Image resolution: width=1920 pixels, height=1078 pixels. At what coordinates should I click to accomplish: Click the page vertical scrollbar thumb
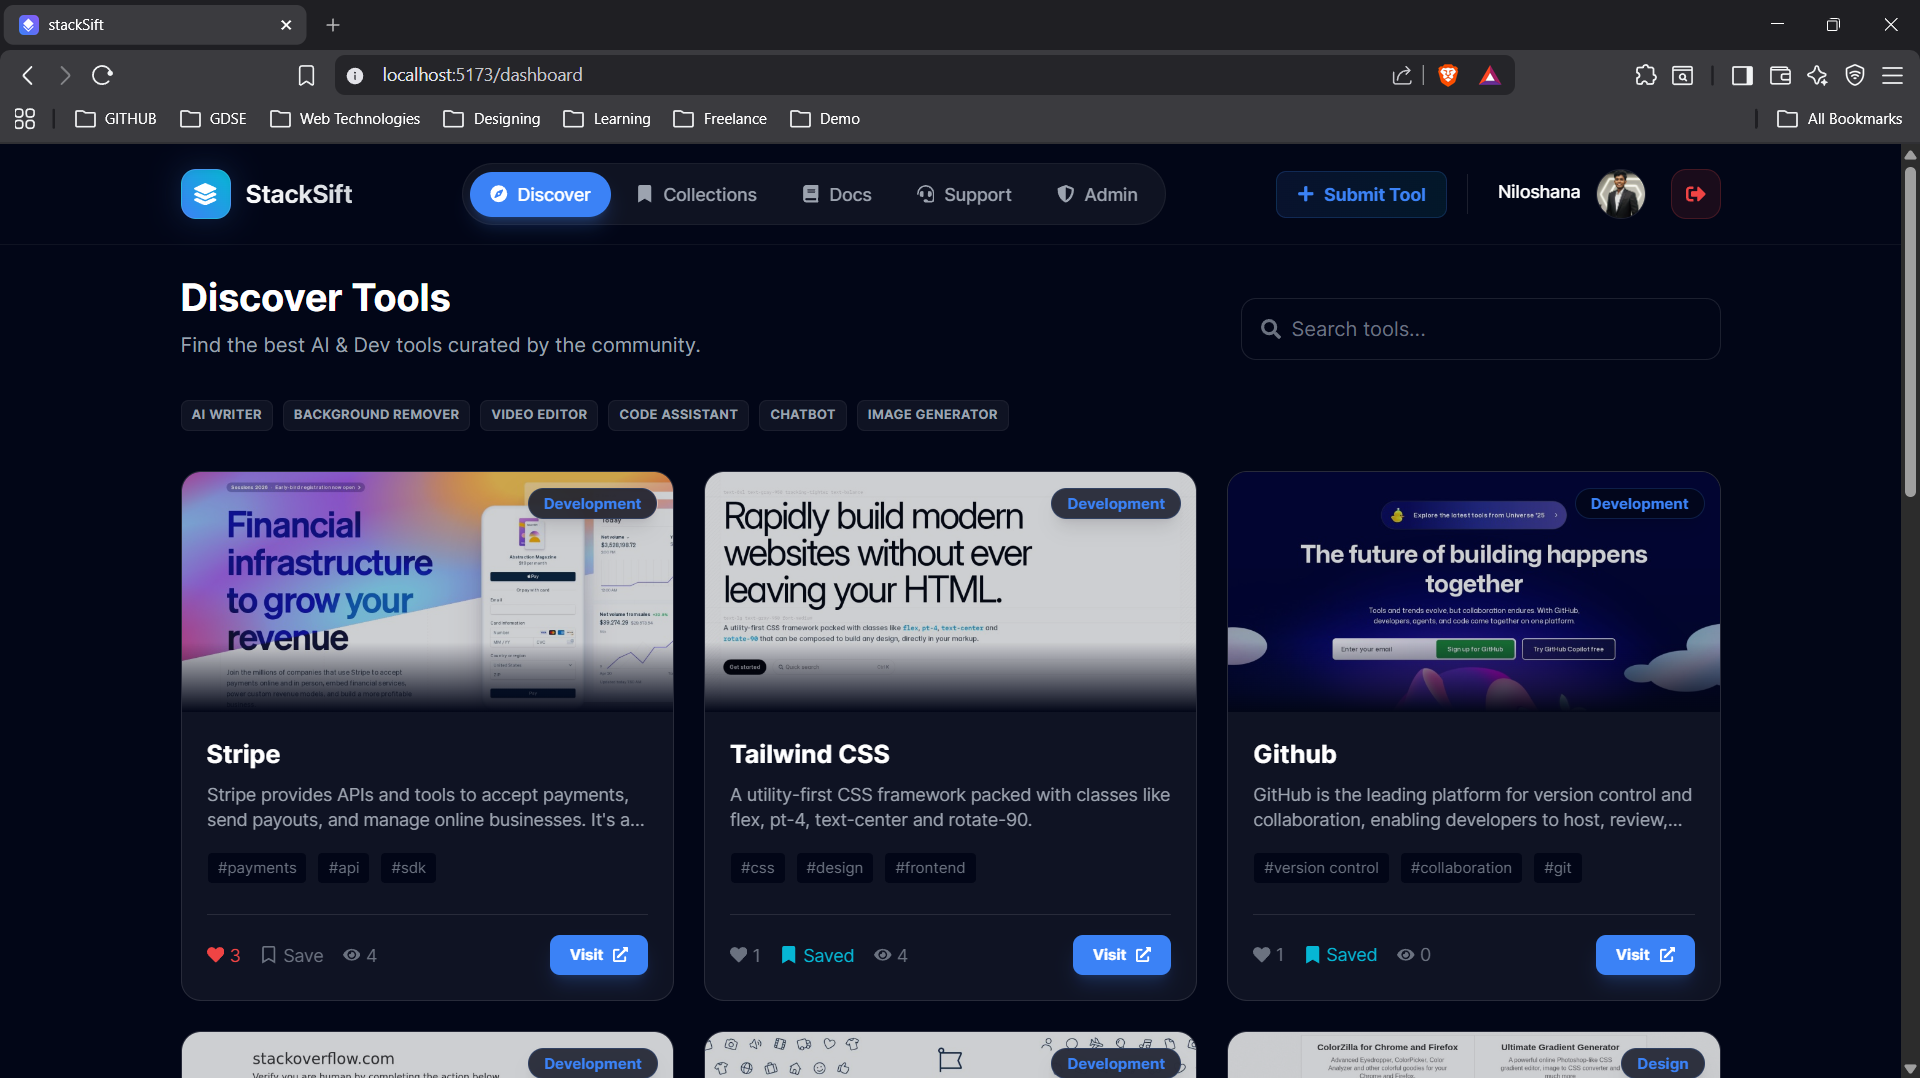(x=1910, y=330)
